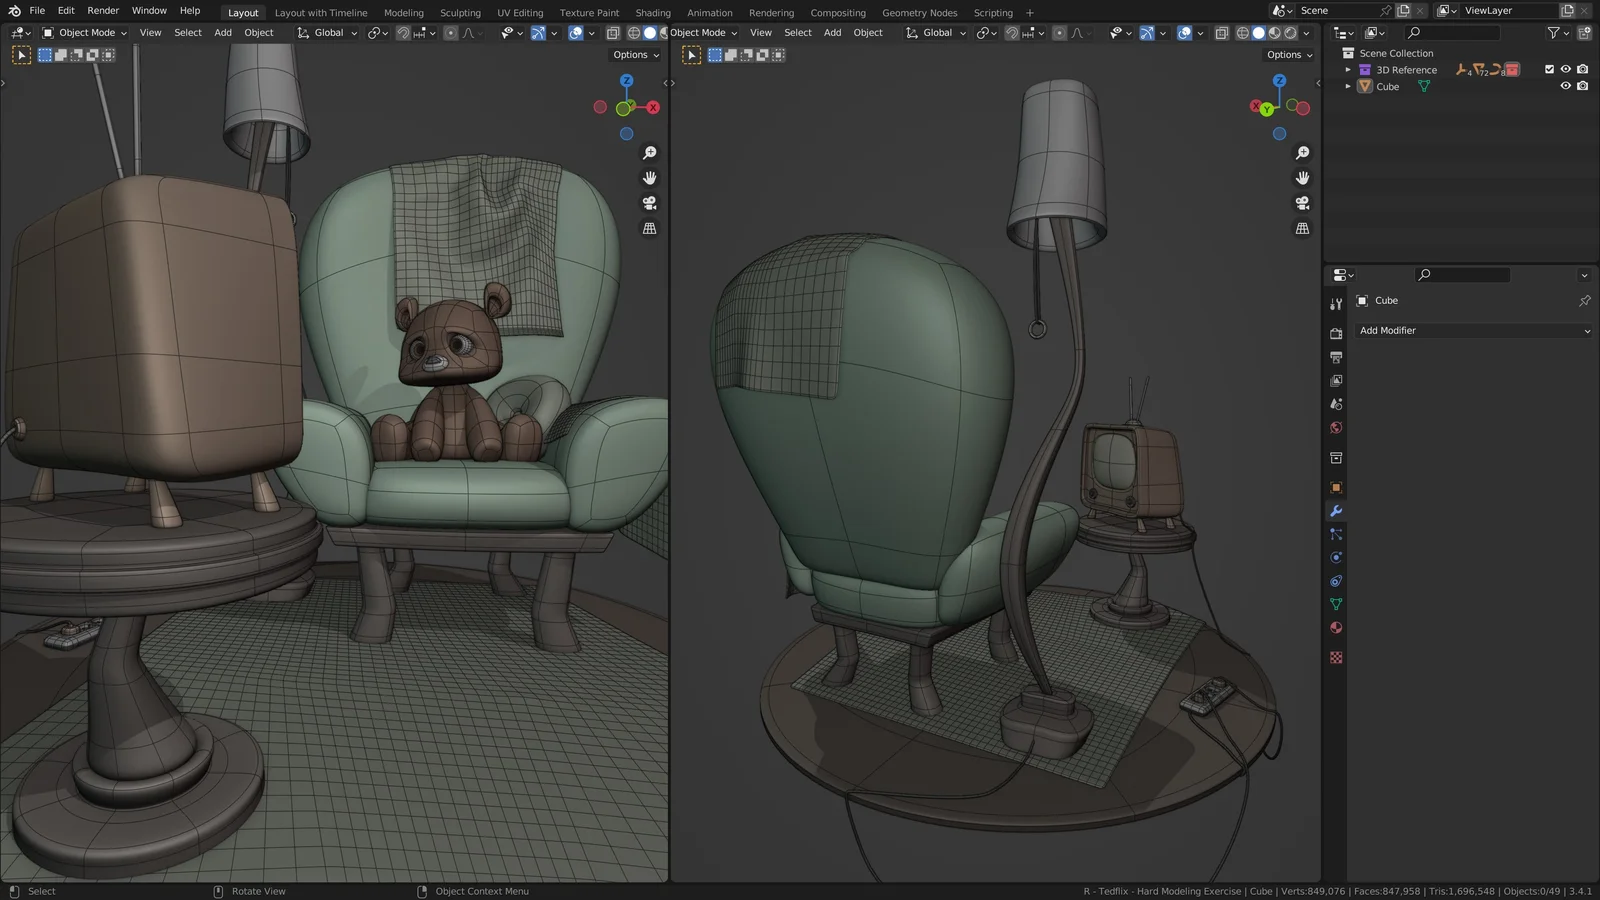The image size is (1600, 900).
Task: Click Add in the right viewport header
Action: [832, 32]
